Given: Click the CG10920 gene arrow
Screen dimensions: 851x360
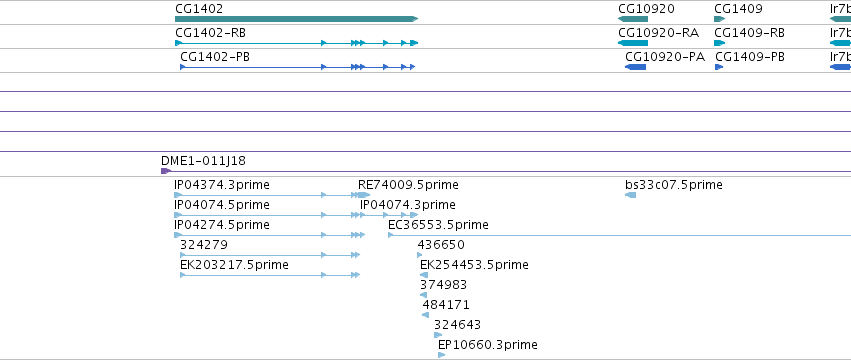Looking at the screenshot, I should [x=633, y=19].
